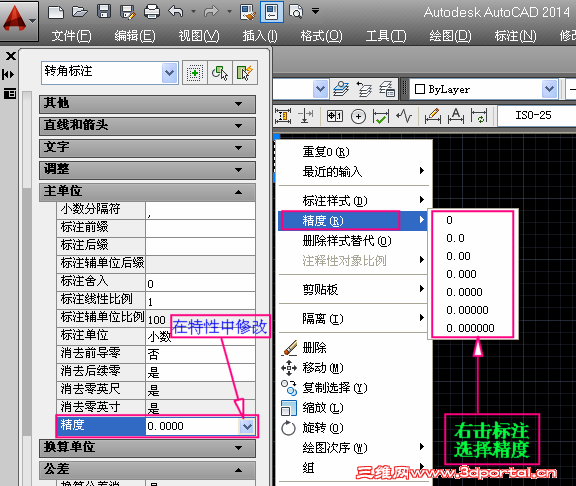This screenshot has width=576, height=486.
Task: Open the 精度 precision dropdown arrow
Action: coord(247,426)
